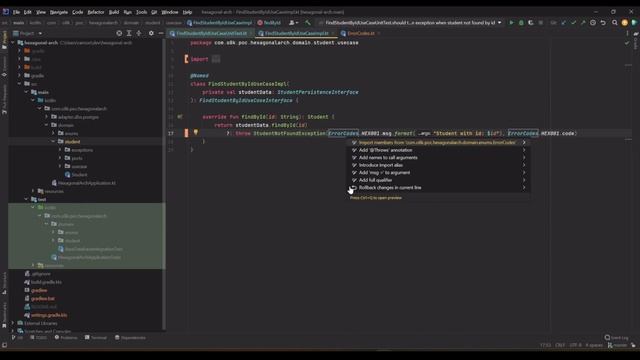Select Add names to call arguments
This screenshot has width=640, height=360.
[x=438, y=158]
